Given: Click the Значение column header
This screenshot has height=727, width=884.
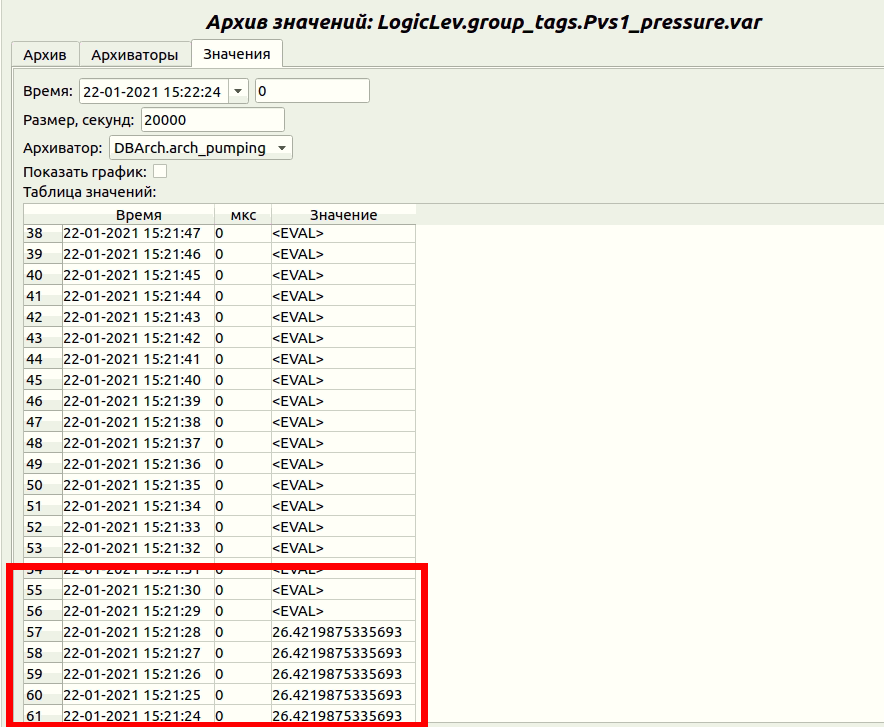Looking at the screenshot, I should [343, 215].
